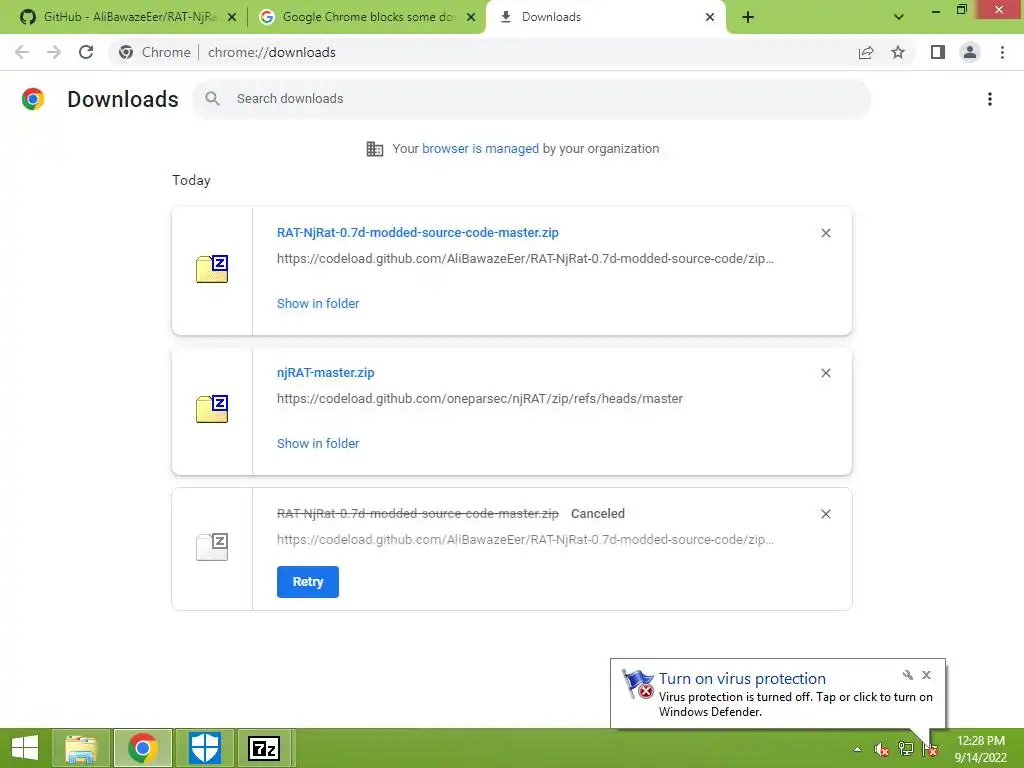Open Windows Defender shield in taskbar
The width and height of the screenshot is (1024, 768).
[x=204, y=748]
